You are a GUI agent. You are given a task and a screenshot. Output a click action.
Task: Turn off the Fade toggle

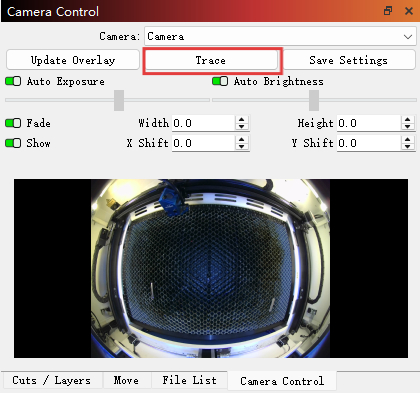coord(13,123)
